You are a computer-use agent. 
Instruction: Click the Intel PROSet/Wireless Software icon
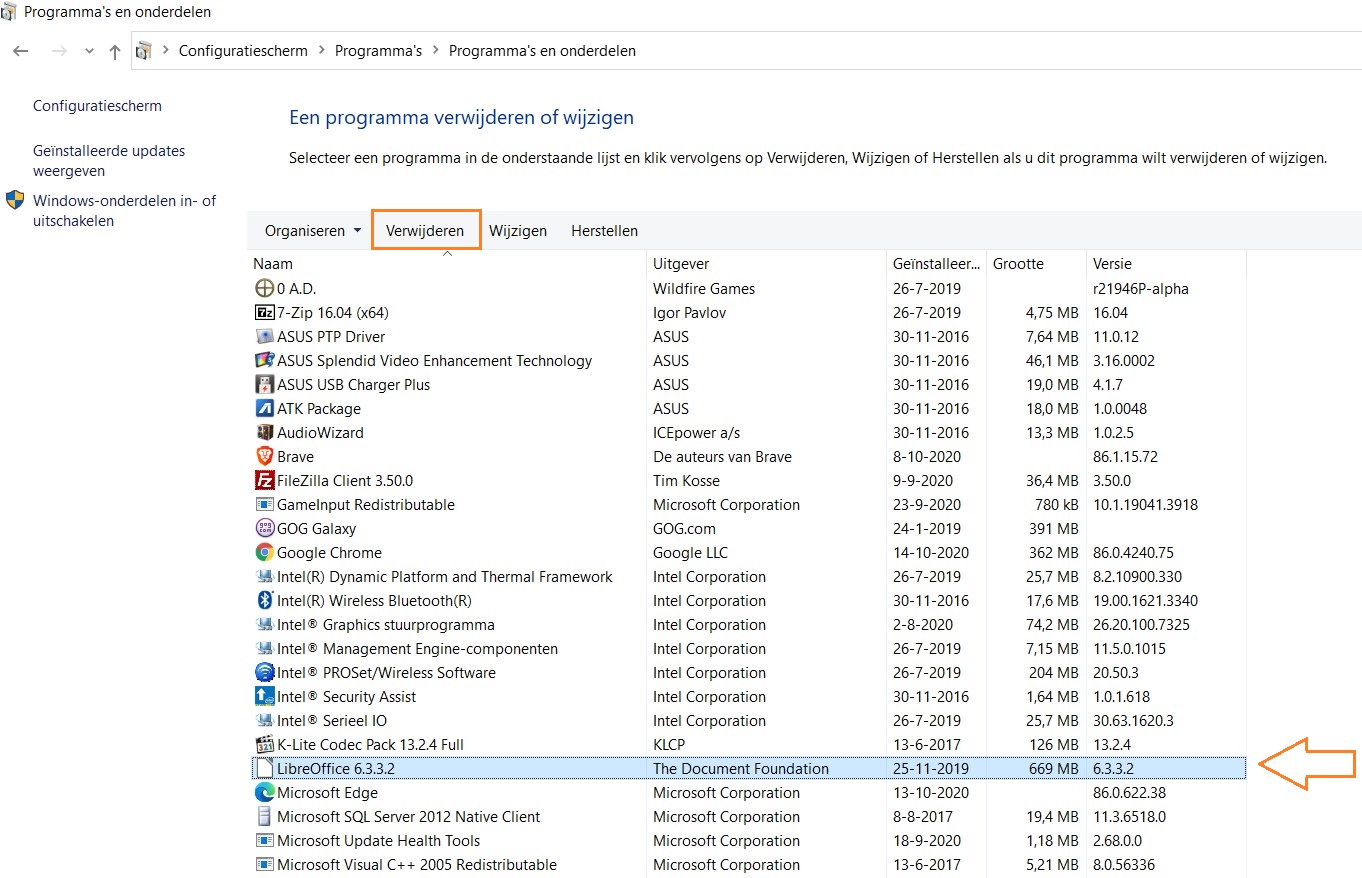pos(265,673)
